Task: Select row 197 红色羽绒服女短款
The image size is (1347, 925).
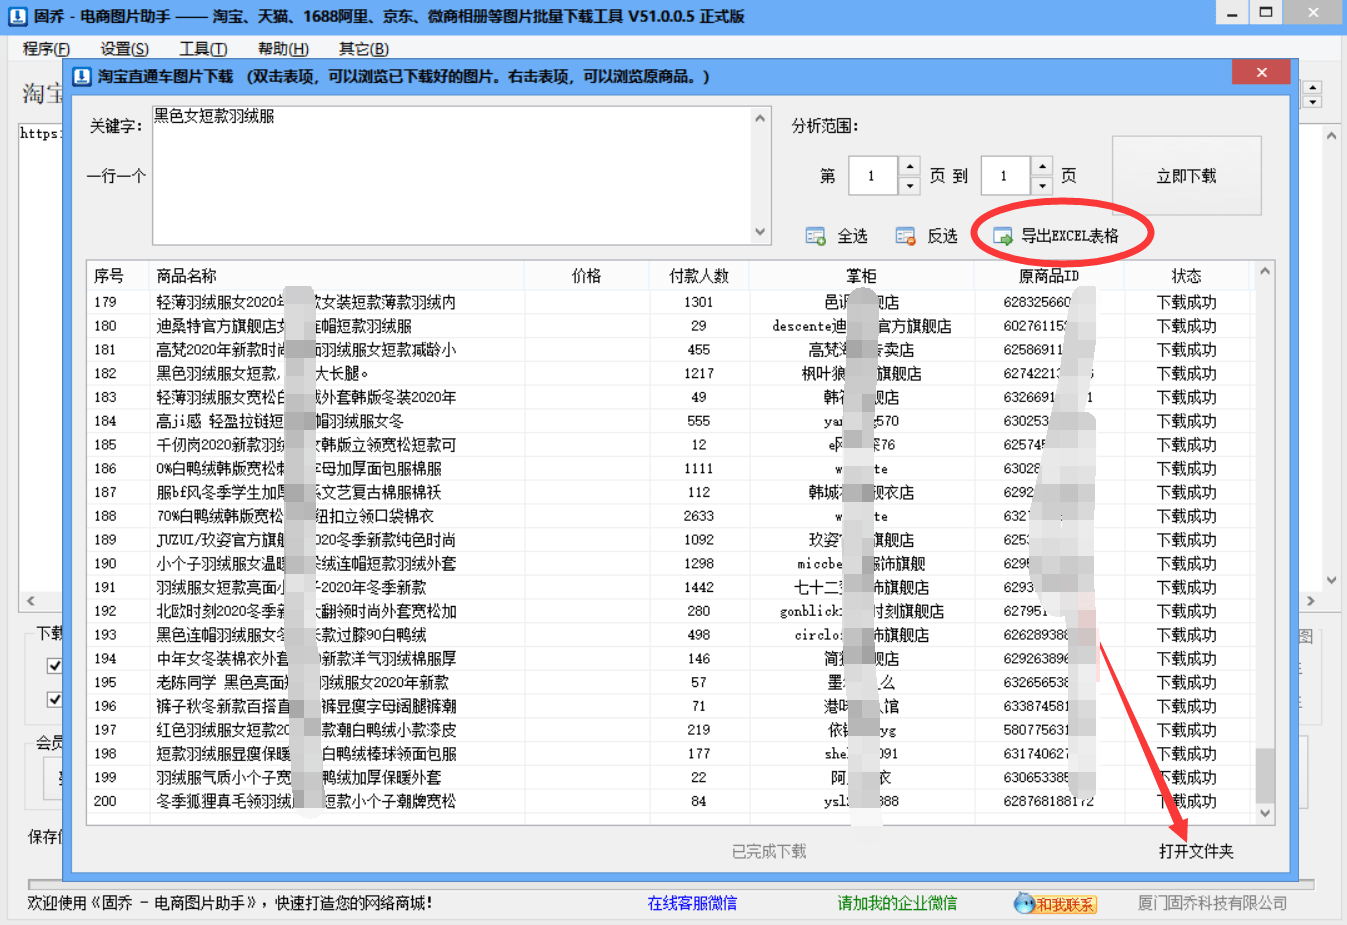Action: coord(670,730)
